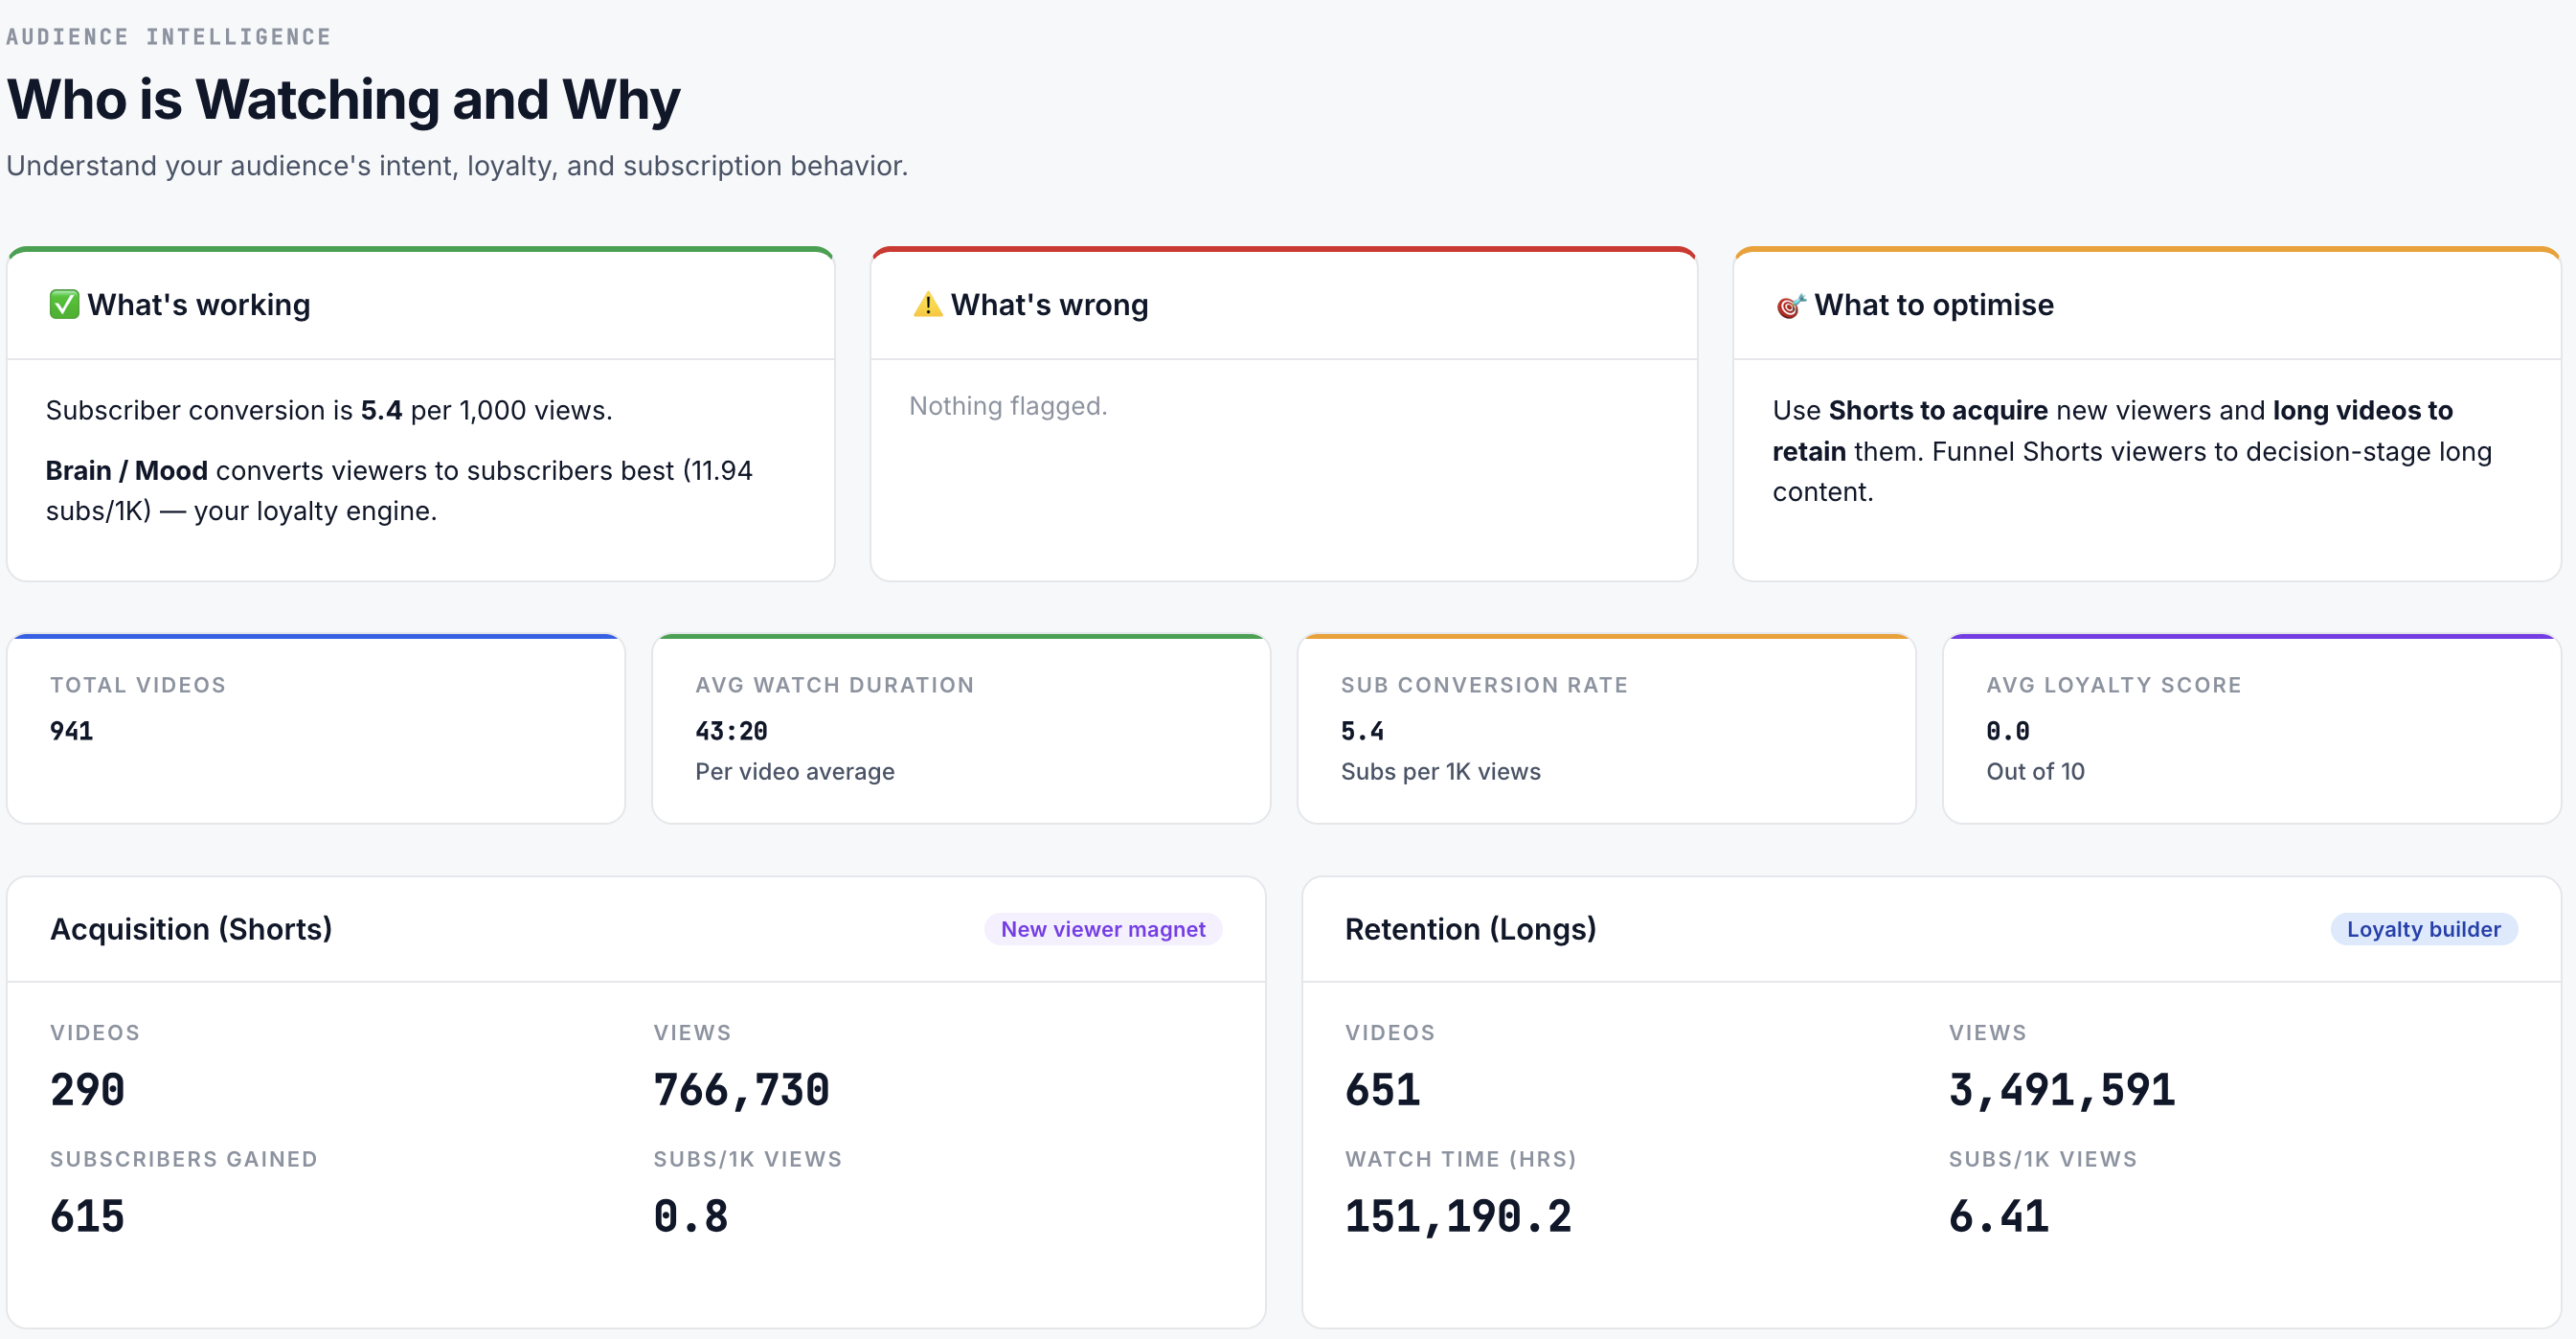Viewport: 2576px width, 1339px height.
Task: Click the Nothing flagged text
Action: tap(1008, 406)
